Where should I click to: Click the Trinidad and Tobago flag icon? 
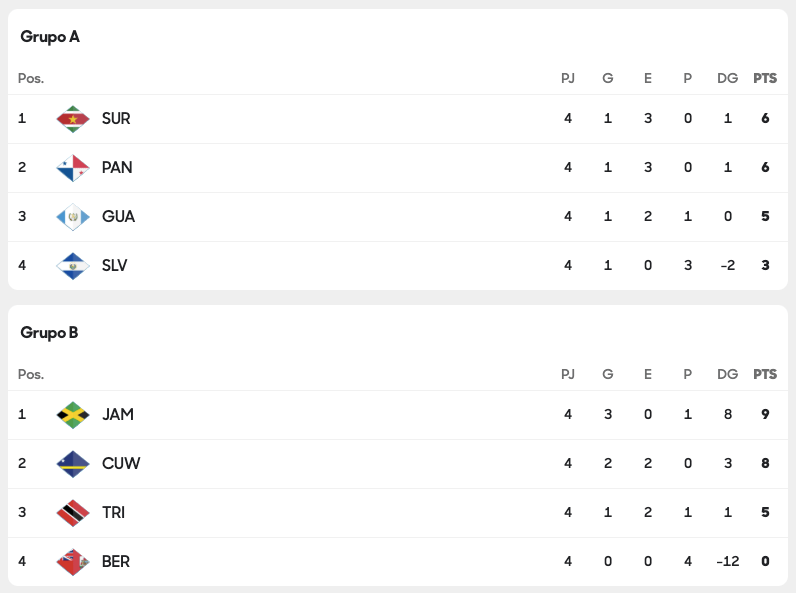[x=73, y=512]
